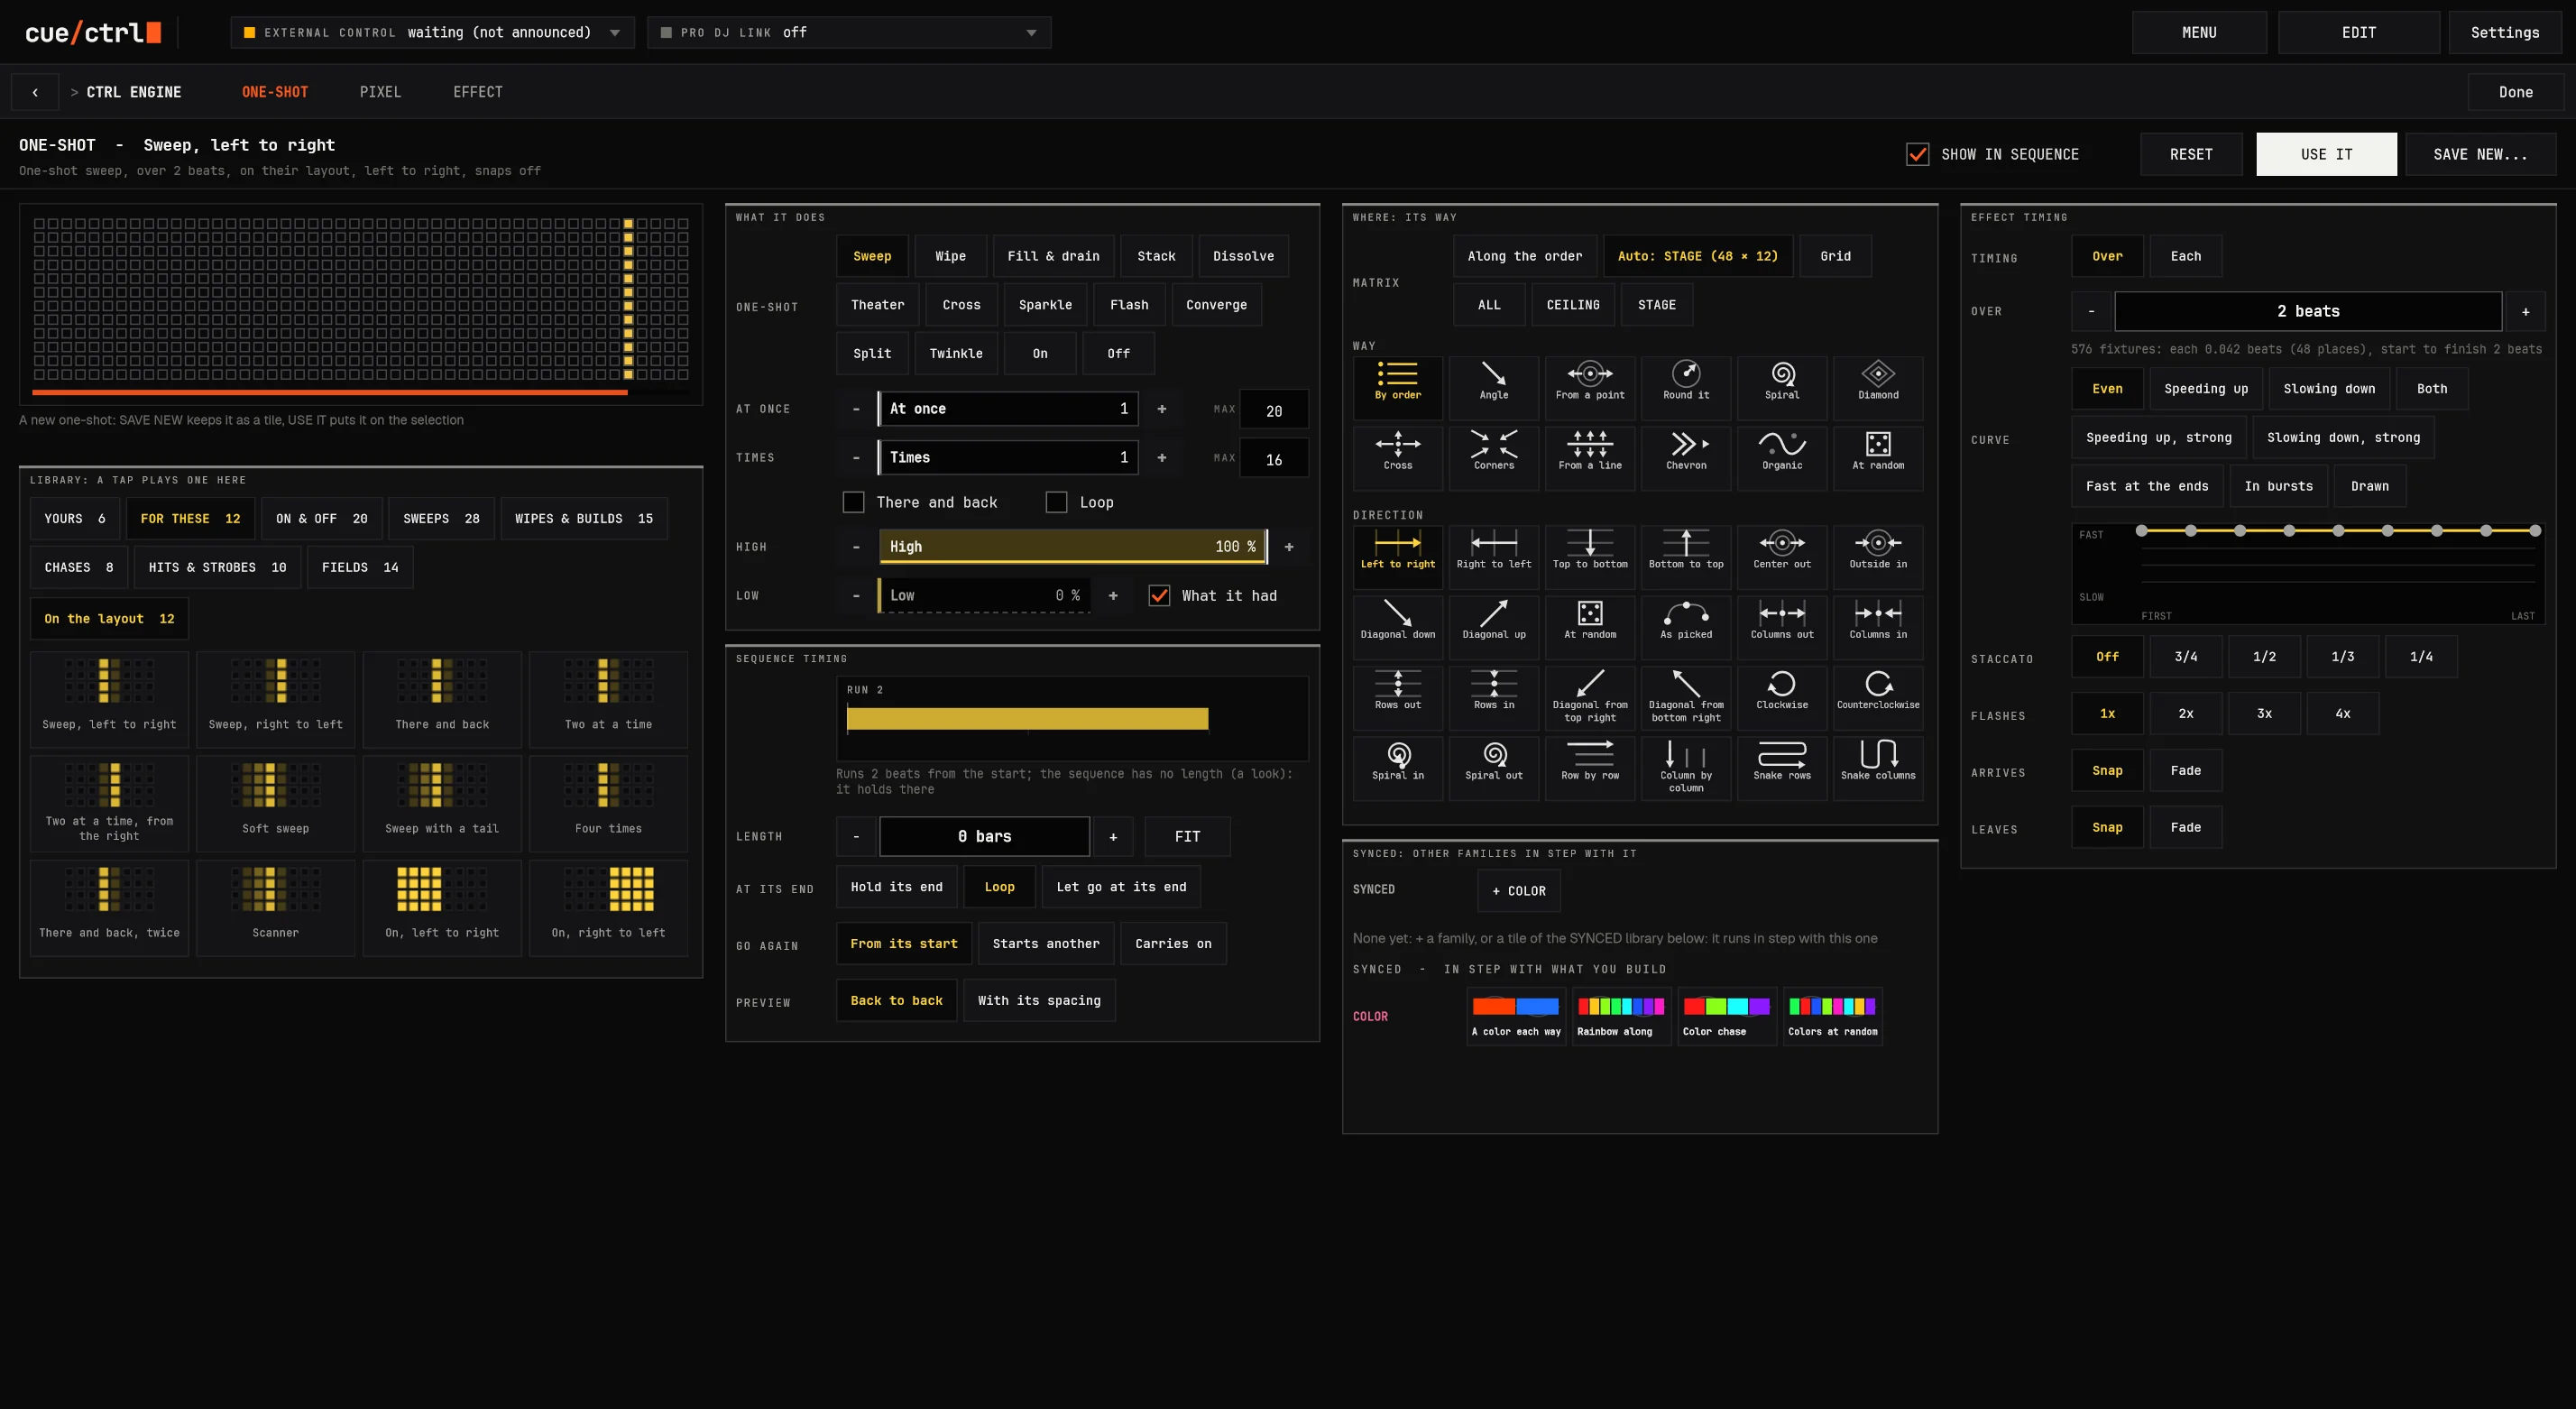Switch to the EFFECT tab
The image size is (2576, 1409).
[478, 92]
